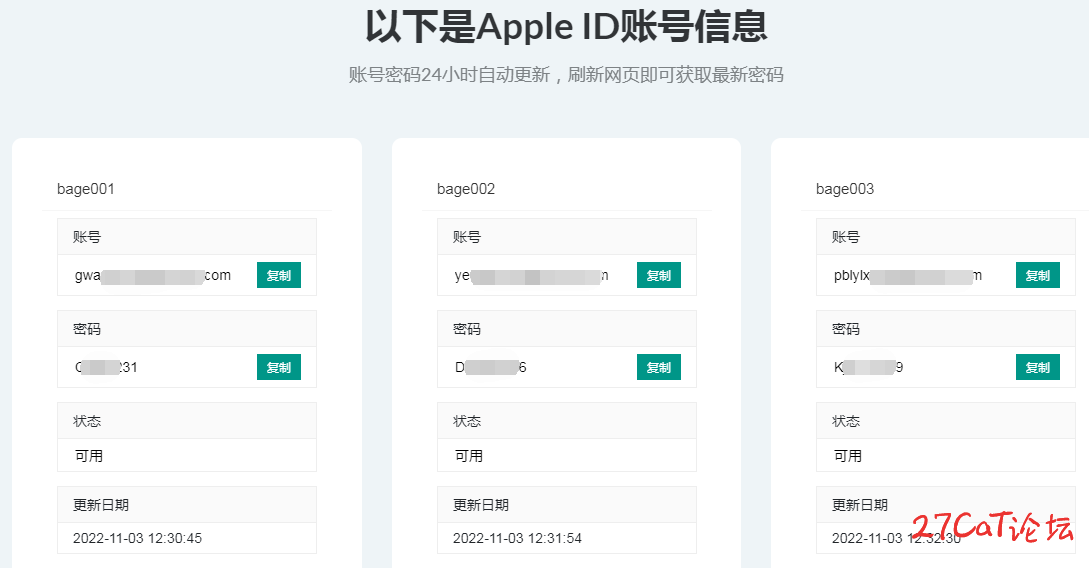Select the bage003 card title

pyautogui.click(x=845, y=189)
